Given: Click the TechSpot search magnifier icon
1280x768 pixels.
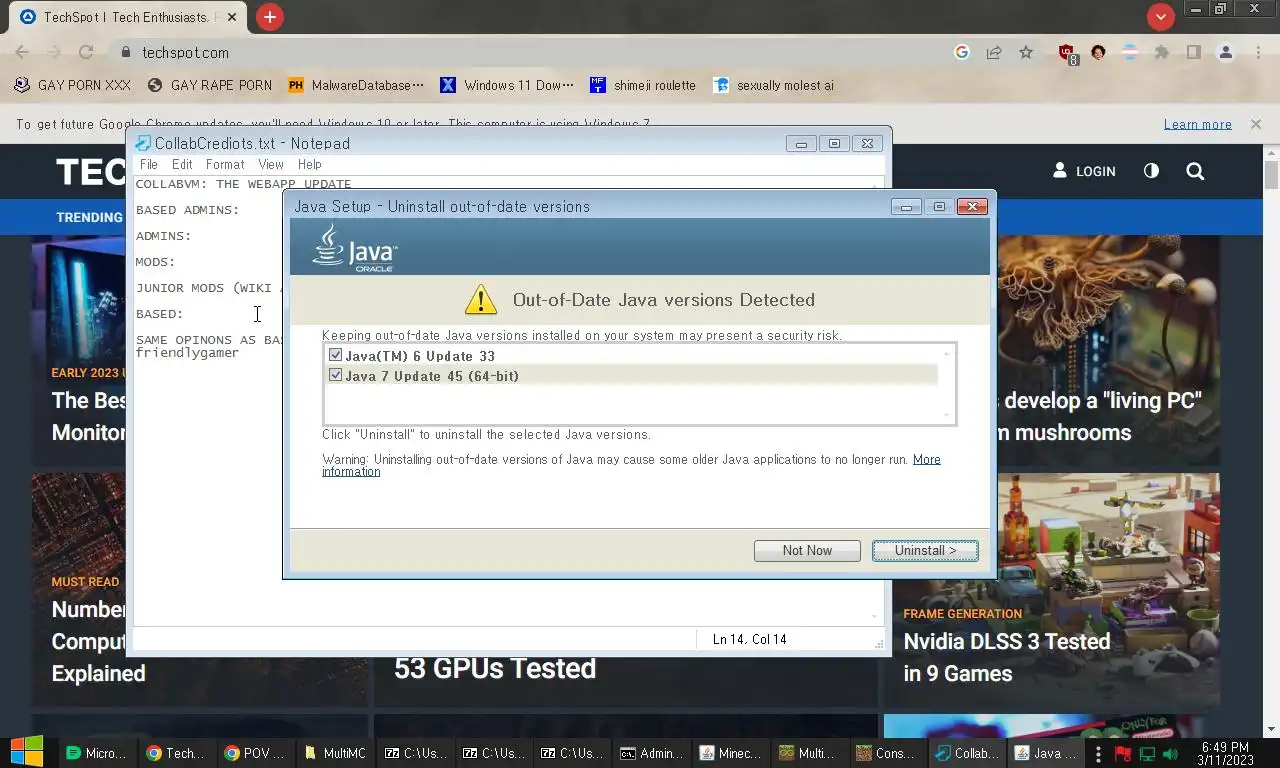Looking at the screenshot, I should [1195, 171].
